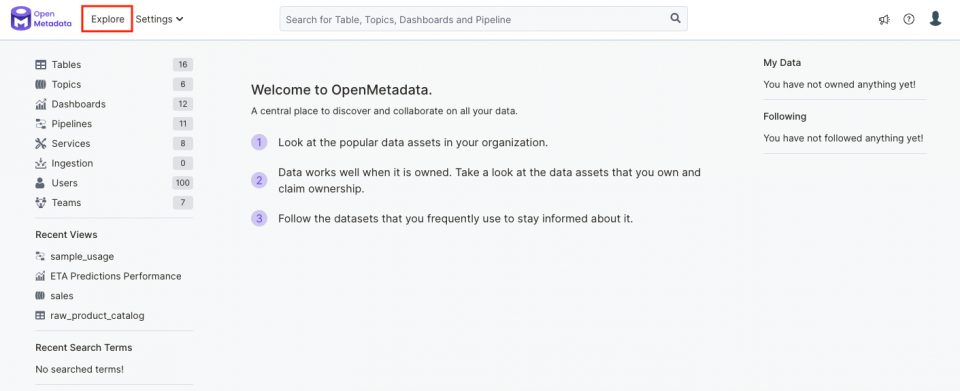Open the user profile avatar icon
Screen dimensions: 960x391
(x=935, y=19)
